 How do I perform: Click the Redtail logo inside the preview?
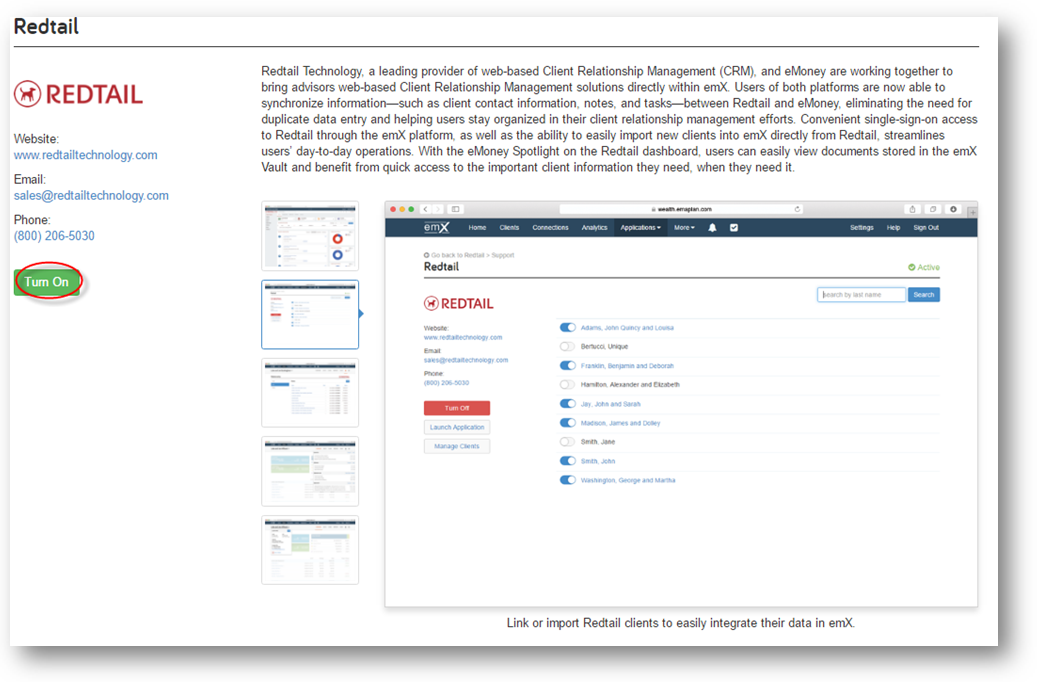coord(458,304)
